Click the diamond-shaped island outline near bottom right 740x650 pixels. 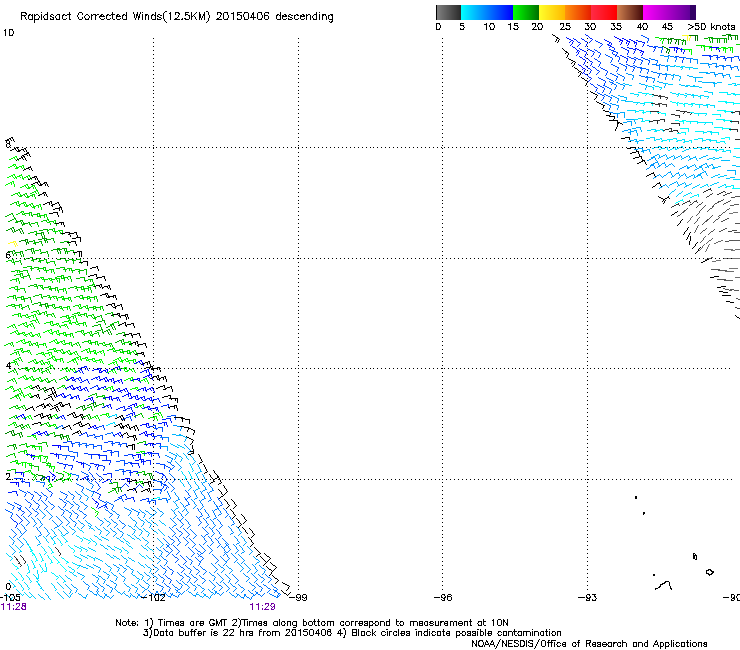click(x=709, y=572)
